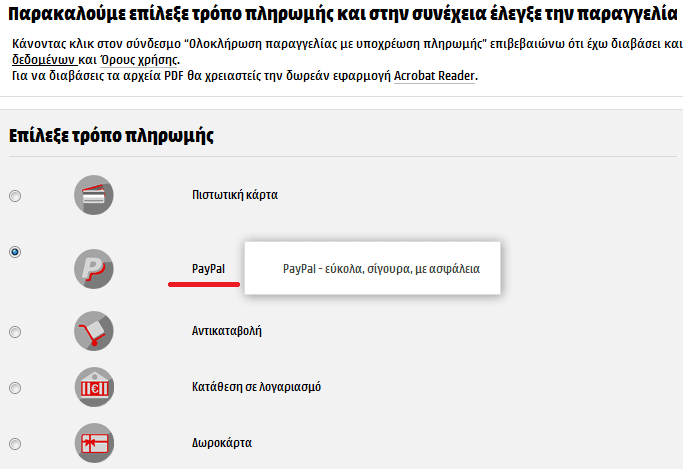Select the PayPal radio button
The height and width of the screenshot is (469, 683).
(x=15, y=252)
